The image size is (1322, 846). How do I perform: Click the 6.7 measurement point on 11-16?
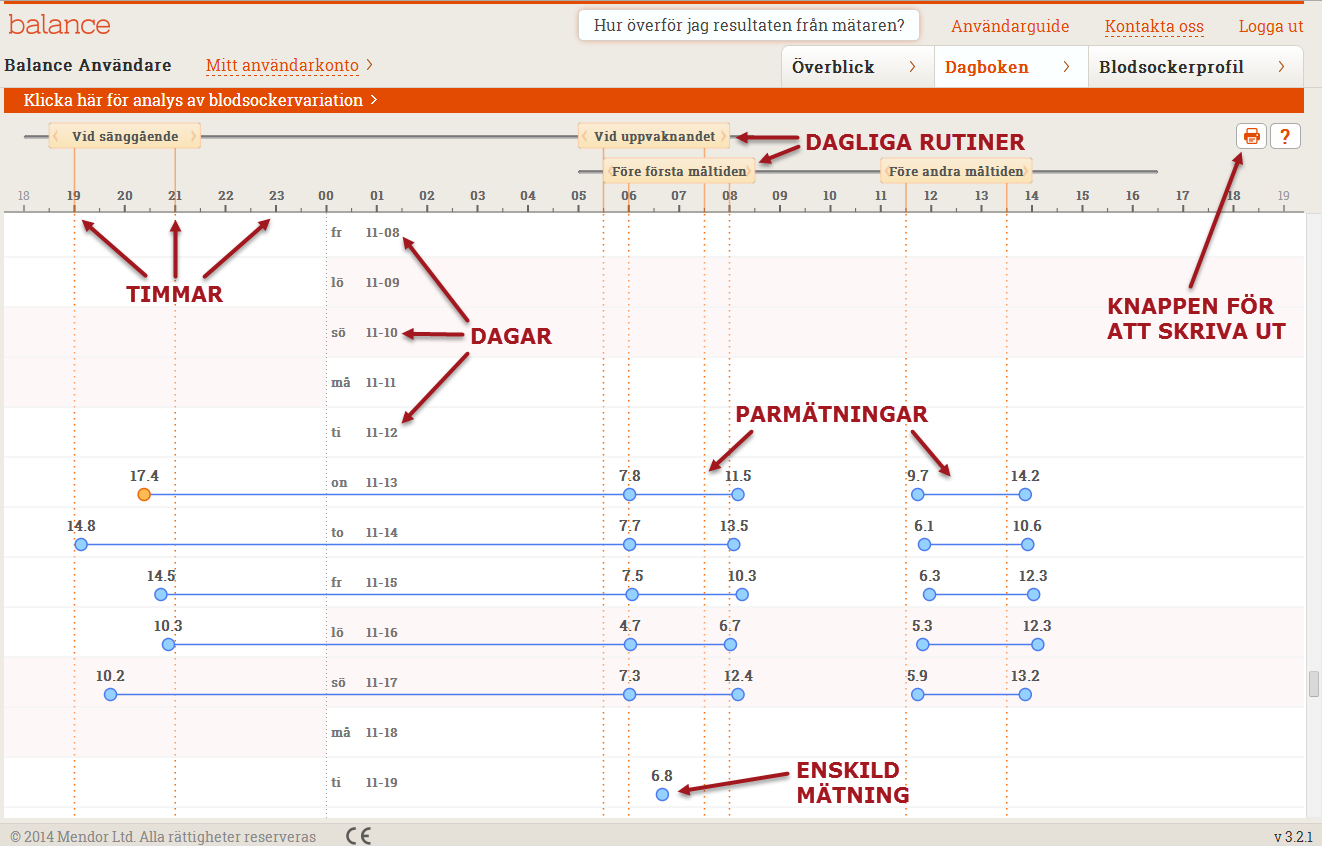coord(730,644)
